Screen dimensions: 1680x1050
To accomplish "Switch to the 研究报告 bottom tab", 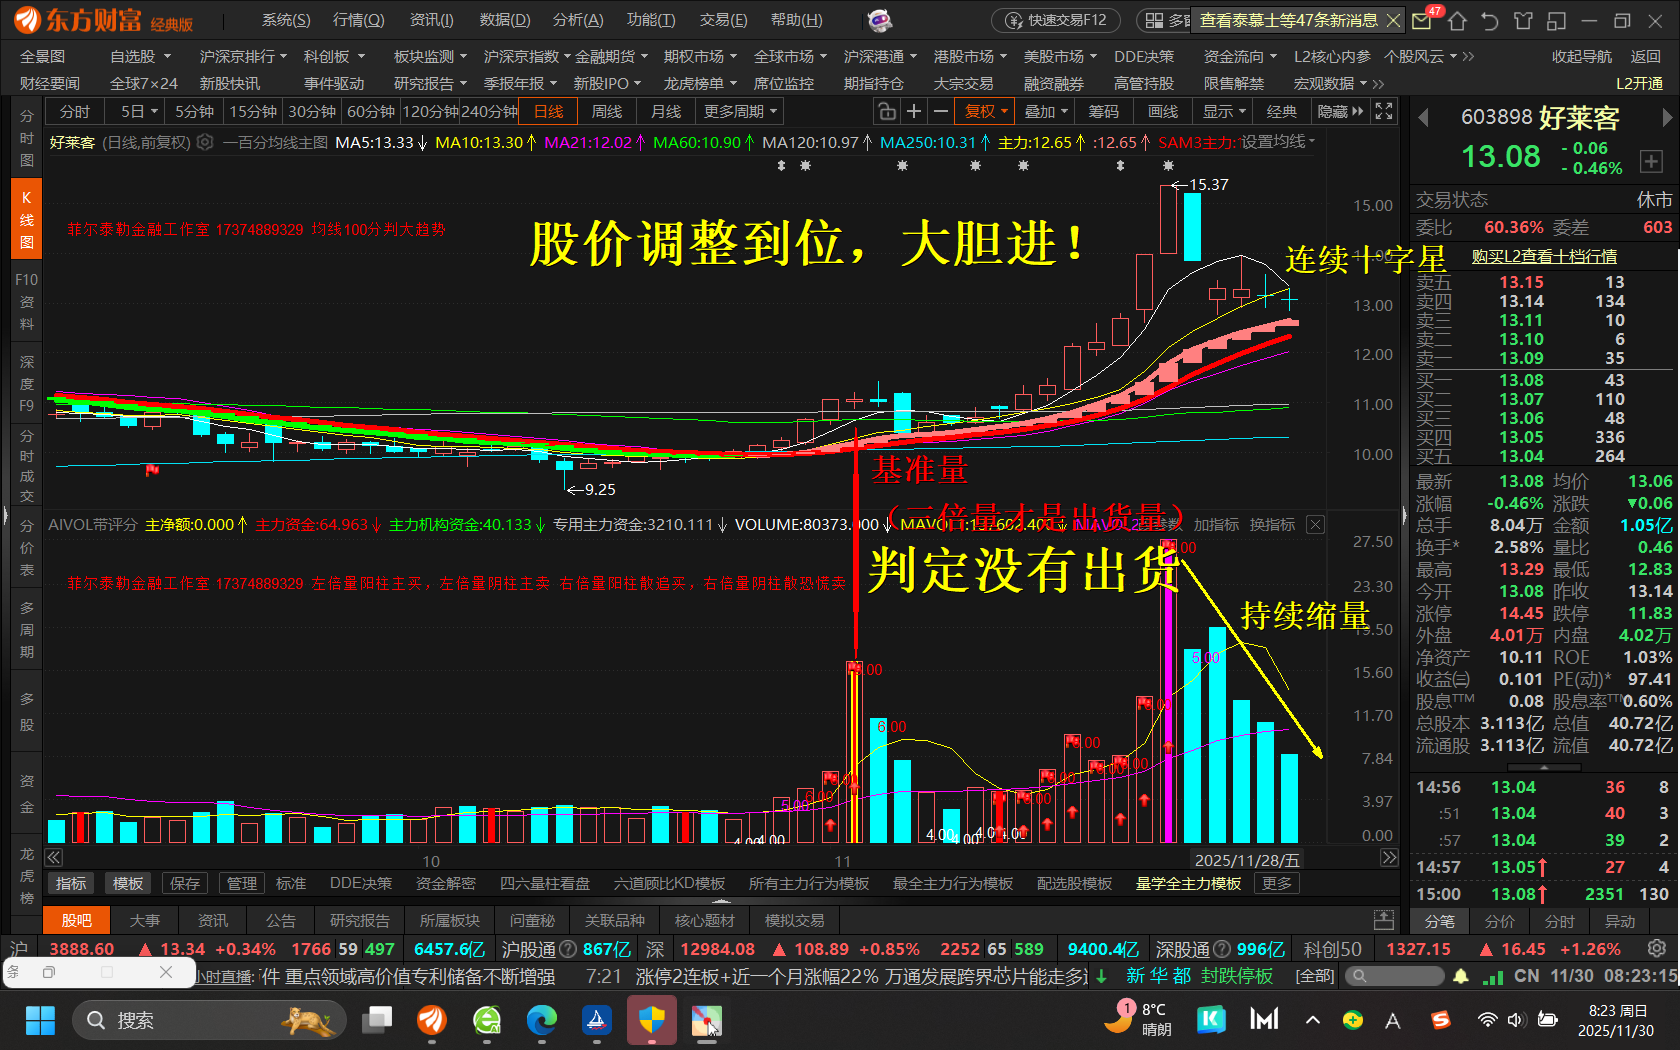I will [360, 920].
